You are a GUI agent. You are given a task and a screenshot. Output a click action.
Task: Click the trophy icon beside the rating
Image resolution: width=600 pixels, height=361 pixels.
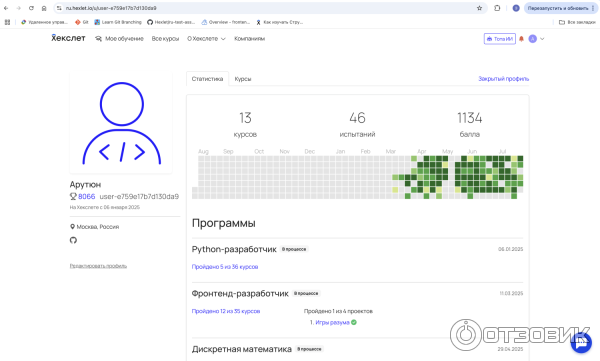(x=73, y=196)
